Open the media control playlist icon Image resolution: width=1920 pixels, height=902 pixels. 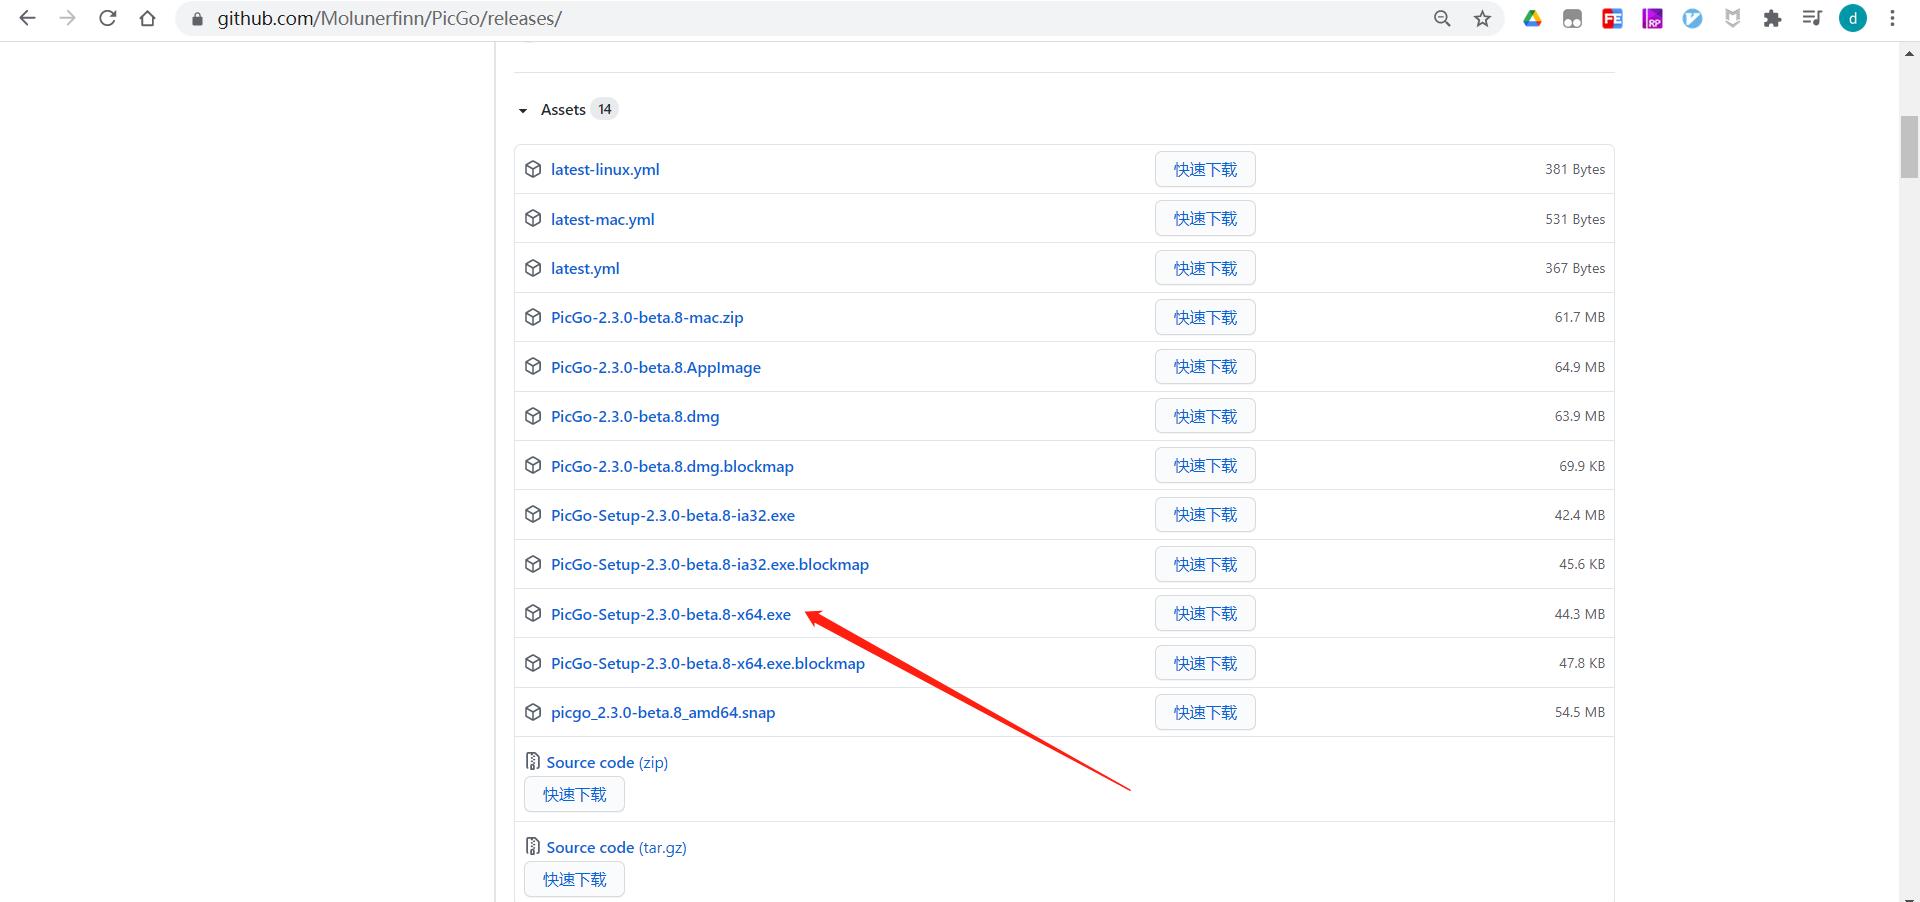tap(1812, 18)
